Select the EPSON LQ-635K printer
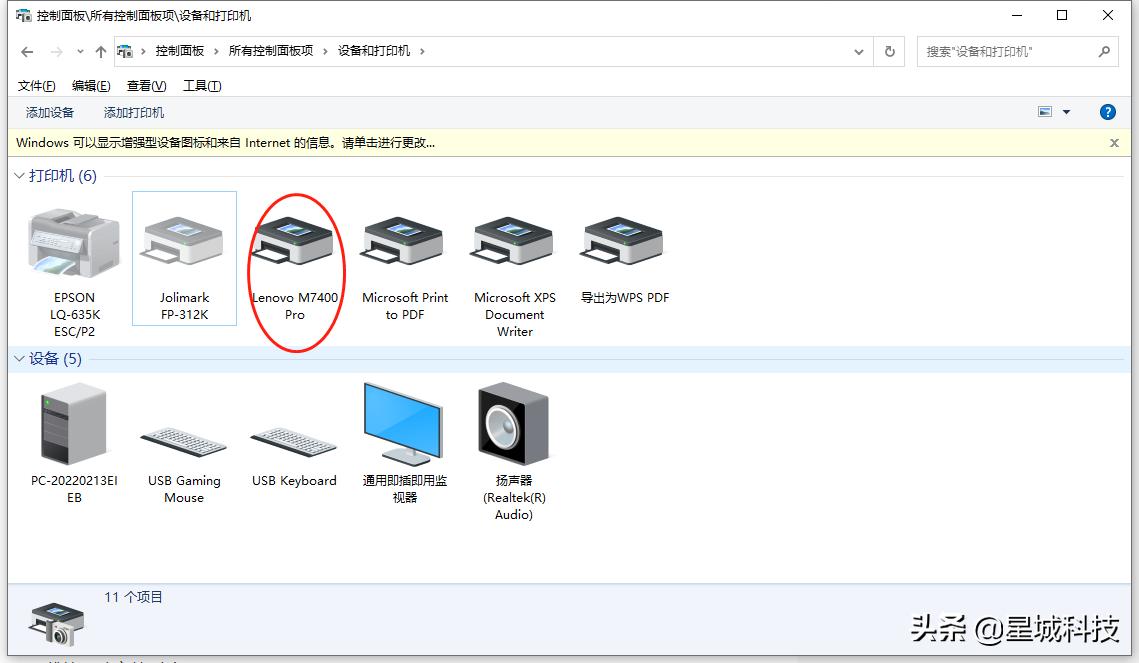This screenshot has height=663, width=1139. (x=73, y=240)
